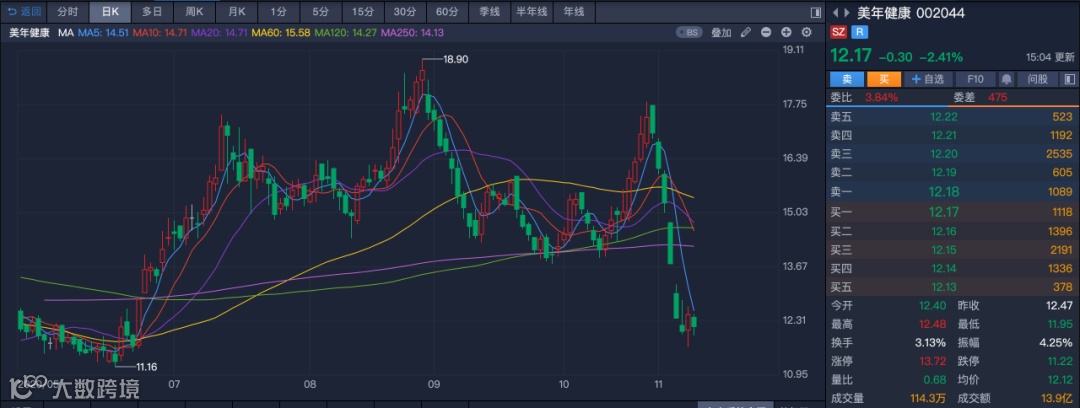Select the 买四 12.14 order row
The height and width of the screenshot is (408, 1080).
tap(953, 268)
